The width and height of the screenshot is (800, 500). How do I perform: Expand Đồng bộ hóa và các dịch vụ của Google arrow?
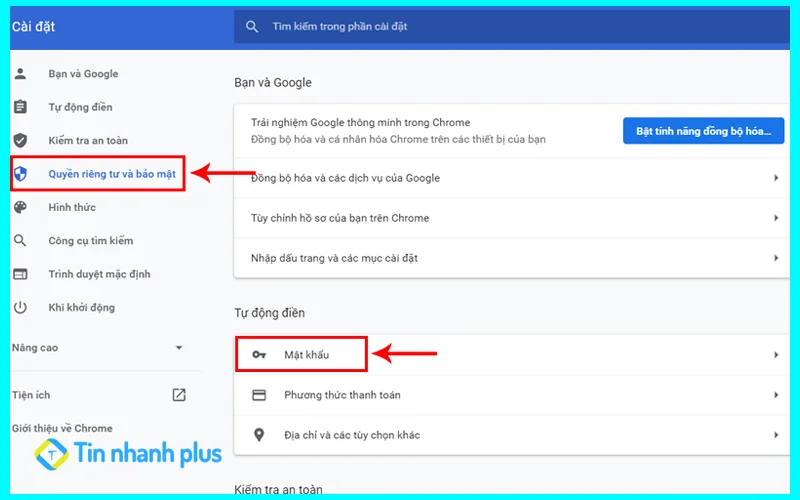pyautogui.click(x=776, y=178)
